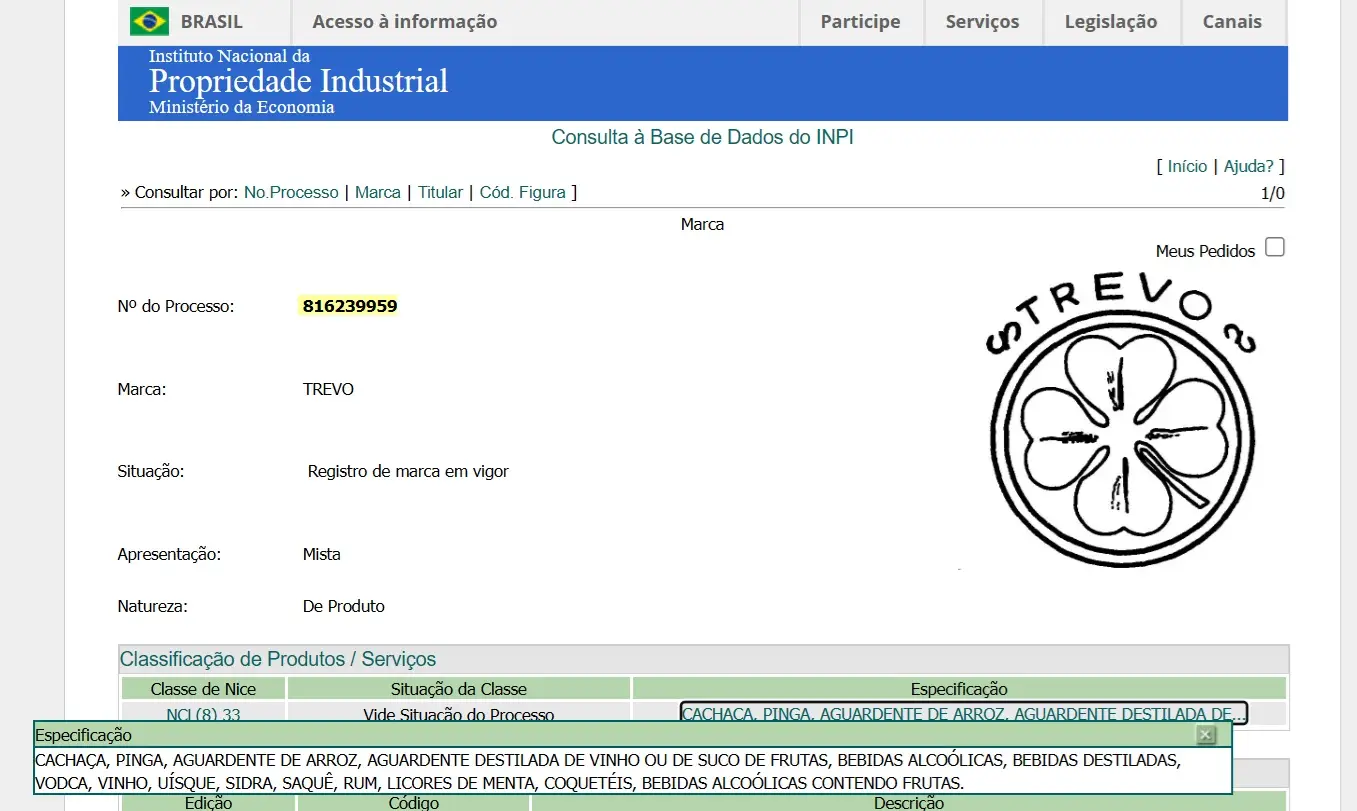Search by Titular link
The image size is (1357, 811).
click(x=440, y=192)
